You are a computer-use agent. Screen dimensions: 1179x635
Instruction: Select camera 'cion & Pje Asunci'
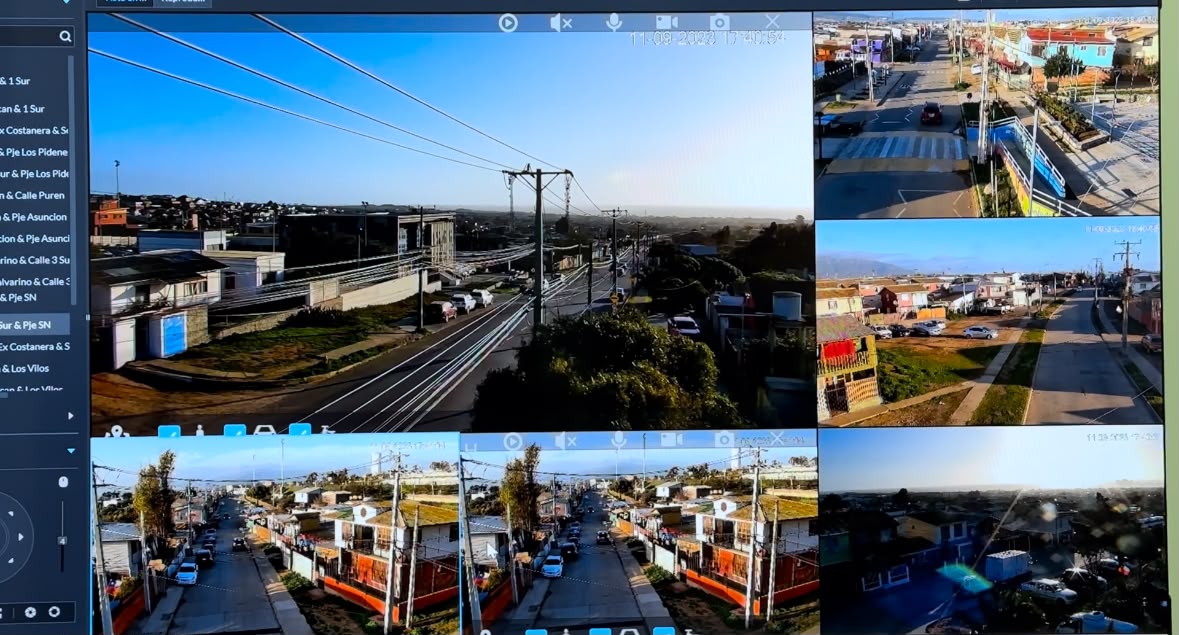click(x=35, y=238)
